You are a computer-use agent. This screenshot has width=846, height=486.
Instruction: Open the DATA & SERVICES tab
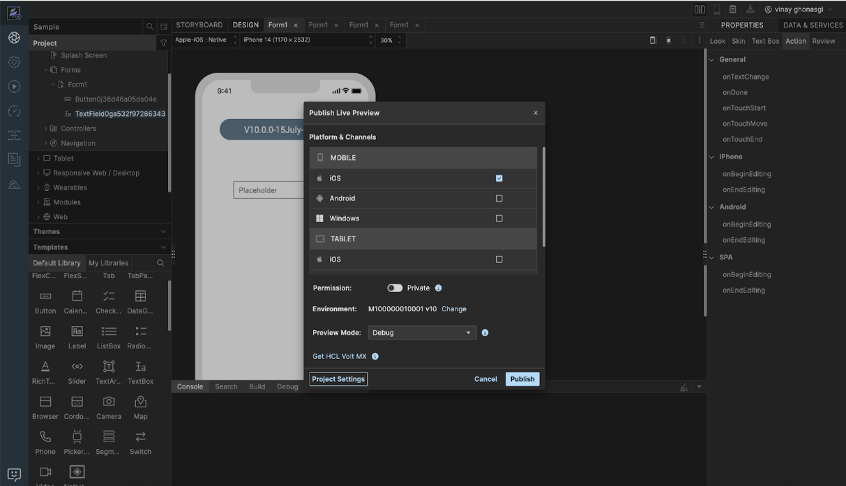[x=812, y=25]
